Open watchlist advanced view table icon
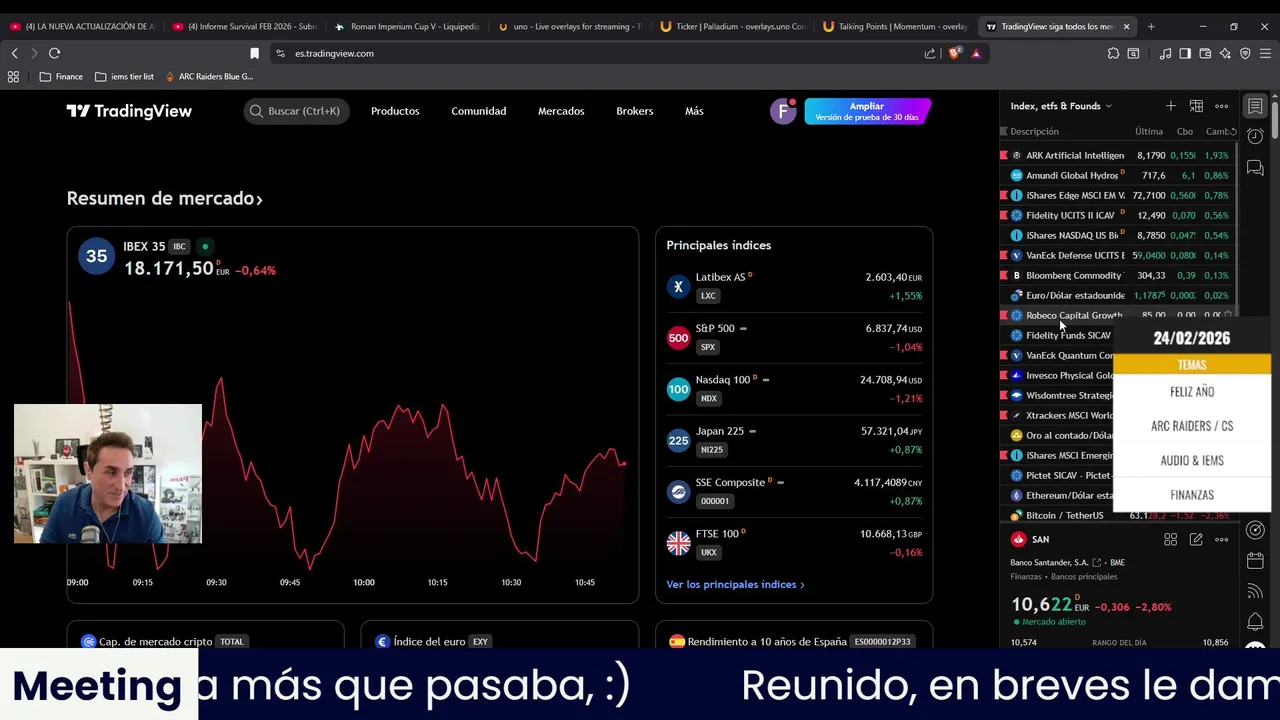The width and height of the screenshot is (1280, 720). (1196, 106)
